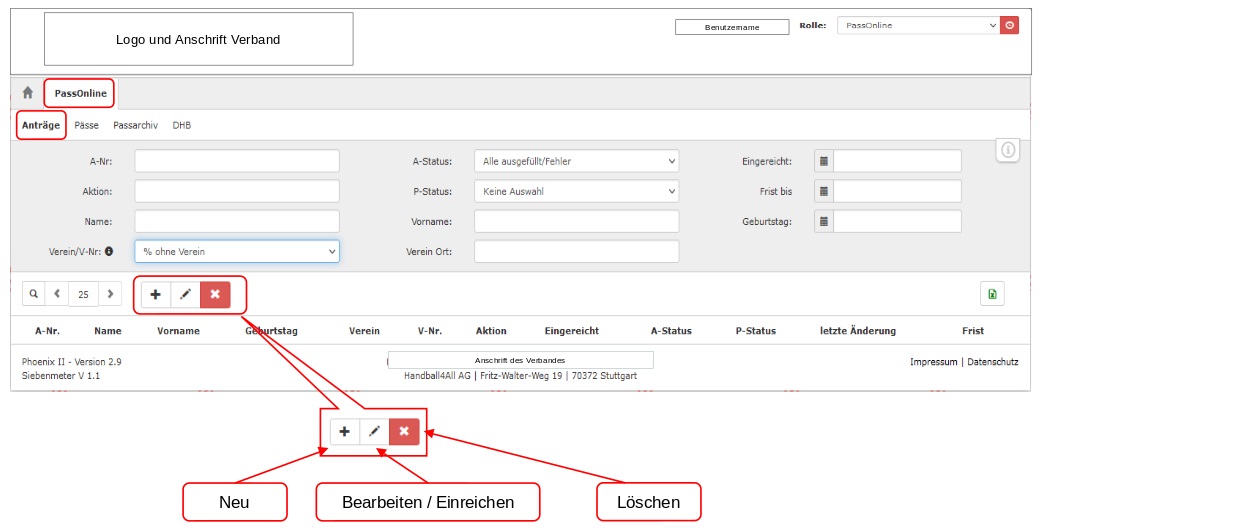This screenshot has width=1234, height=531.
Task: Open the P-Status dropdown
Action: click(576, 191)
